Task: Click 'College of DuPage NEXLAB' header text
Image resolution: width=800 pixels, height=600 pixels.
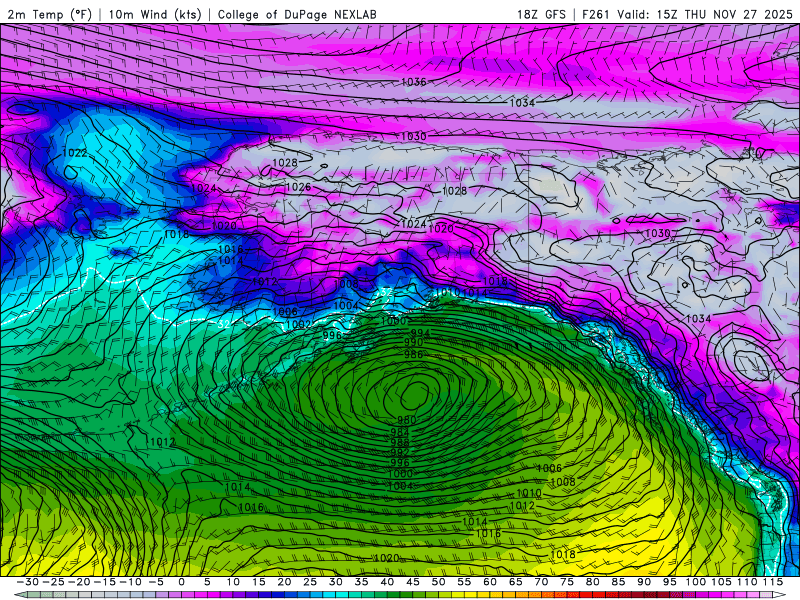Action: [x=297, y=14]
